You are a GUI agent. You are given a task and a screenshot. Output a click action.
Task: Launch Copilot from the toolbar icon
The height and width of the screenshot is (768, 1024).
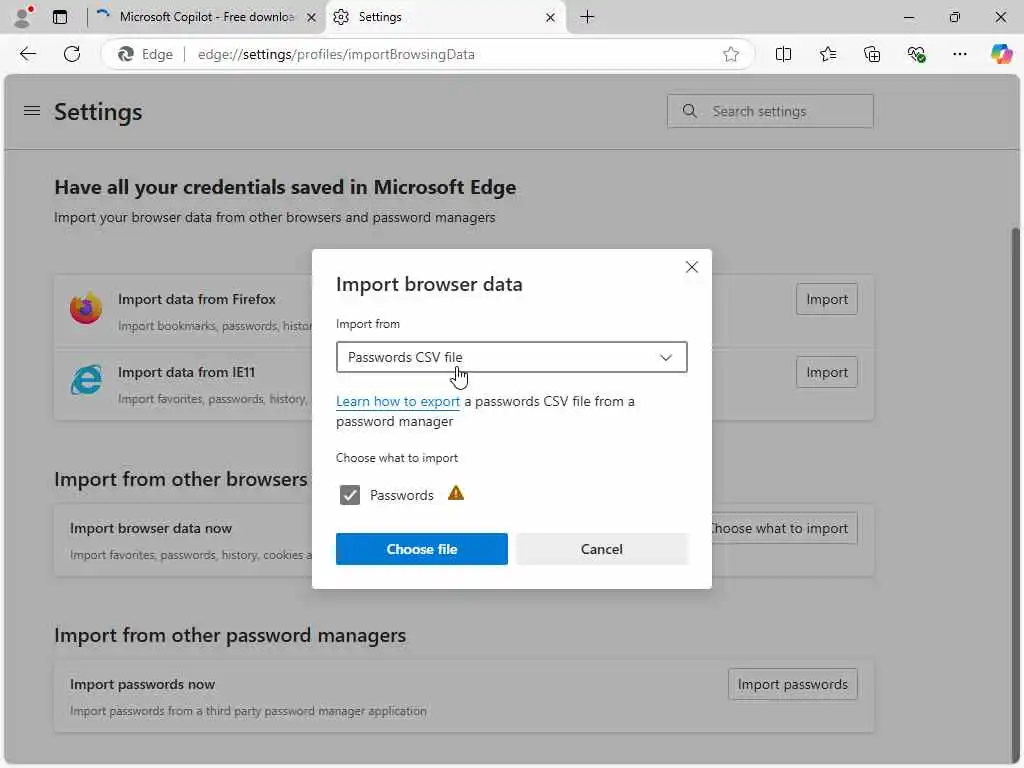click(1001, 54)
